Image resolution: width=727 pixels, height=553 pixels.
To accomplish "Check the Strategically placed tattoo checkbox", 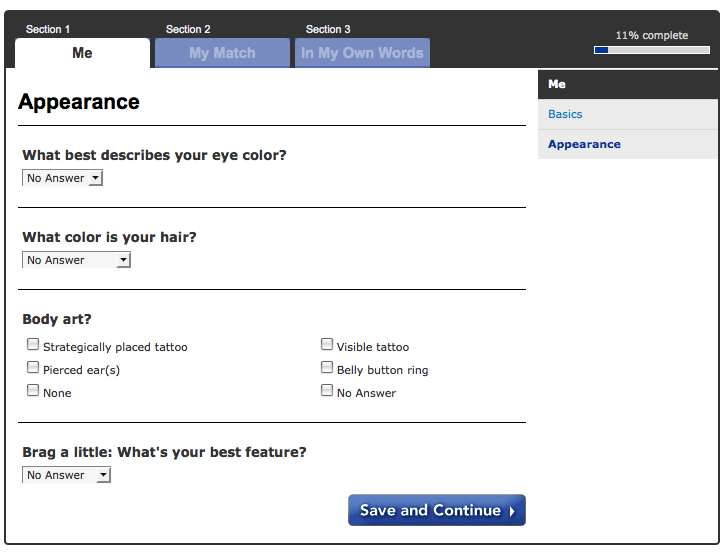I will [x=33, y=345].
